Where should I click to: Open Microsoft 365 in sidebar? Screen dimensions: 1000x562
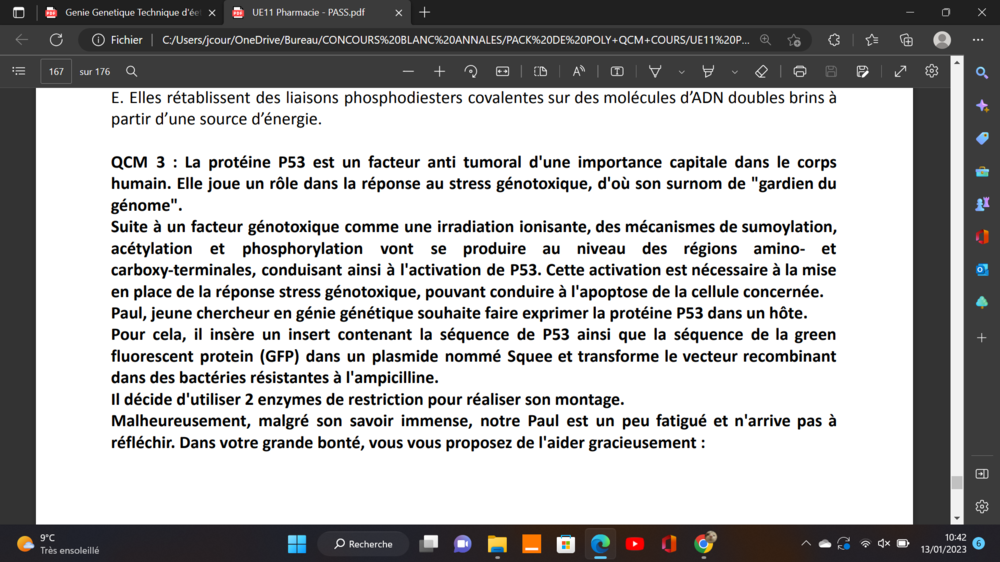[982, 237]
